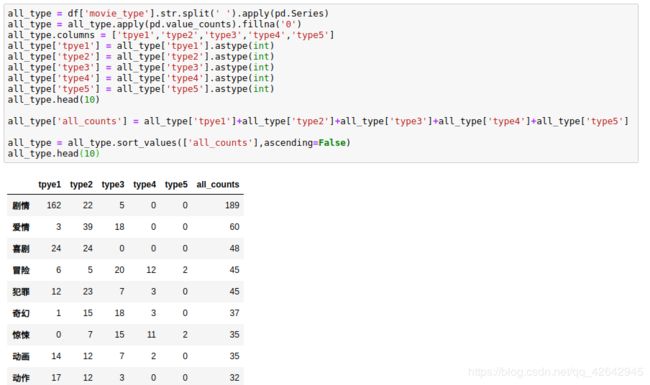
Task: Select the 喜剧 row label
Action: pos(21,249)
